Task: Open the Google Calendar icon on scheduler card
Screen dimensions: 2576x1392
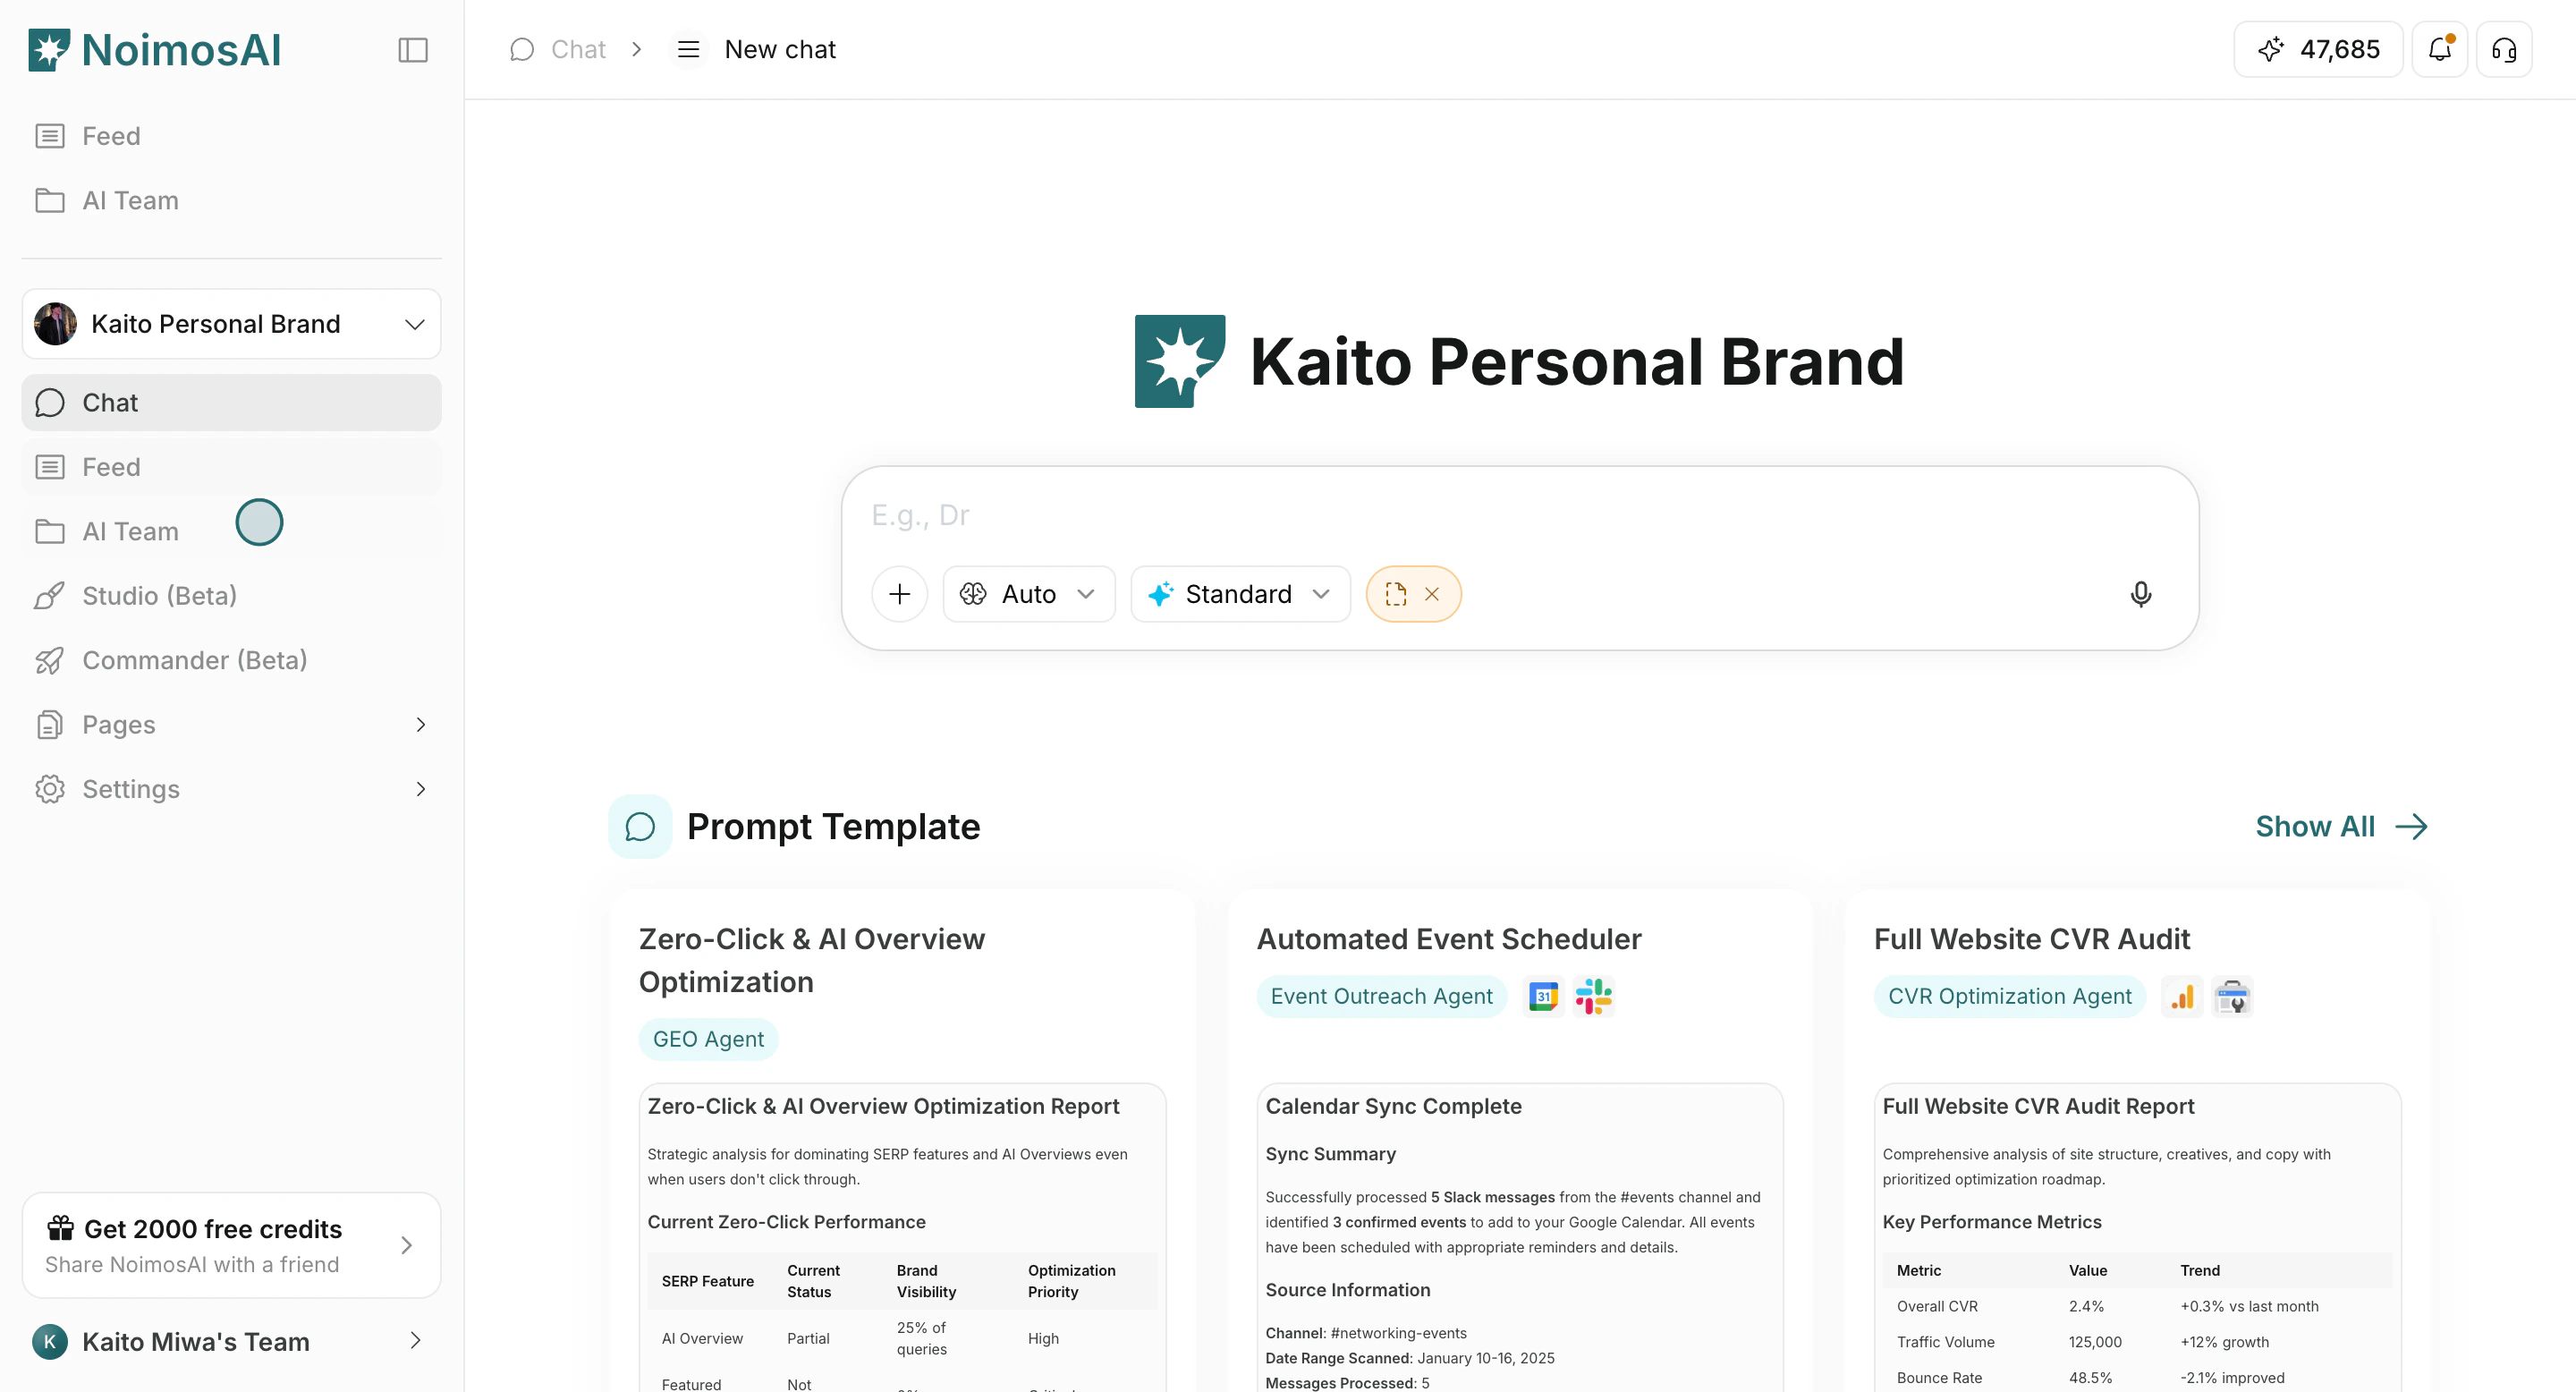Action: 1543,996
